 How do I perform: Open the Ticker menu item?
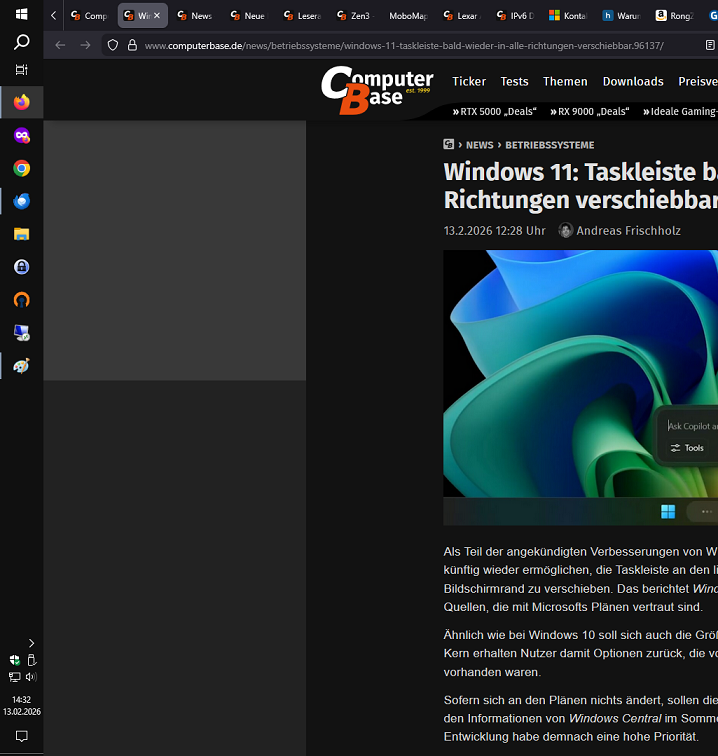click(x=469, y=81)
